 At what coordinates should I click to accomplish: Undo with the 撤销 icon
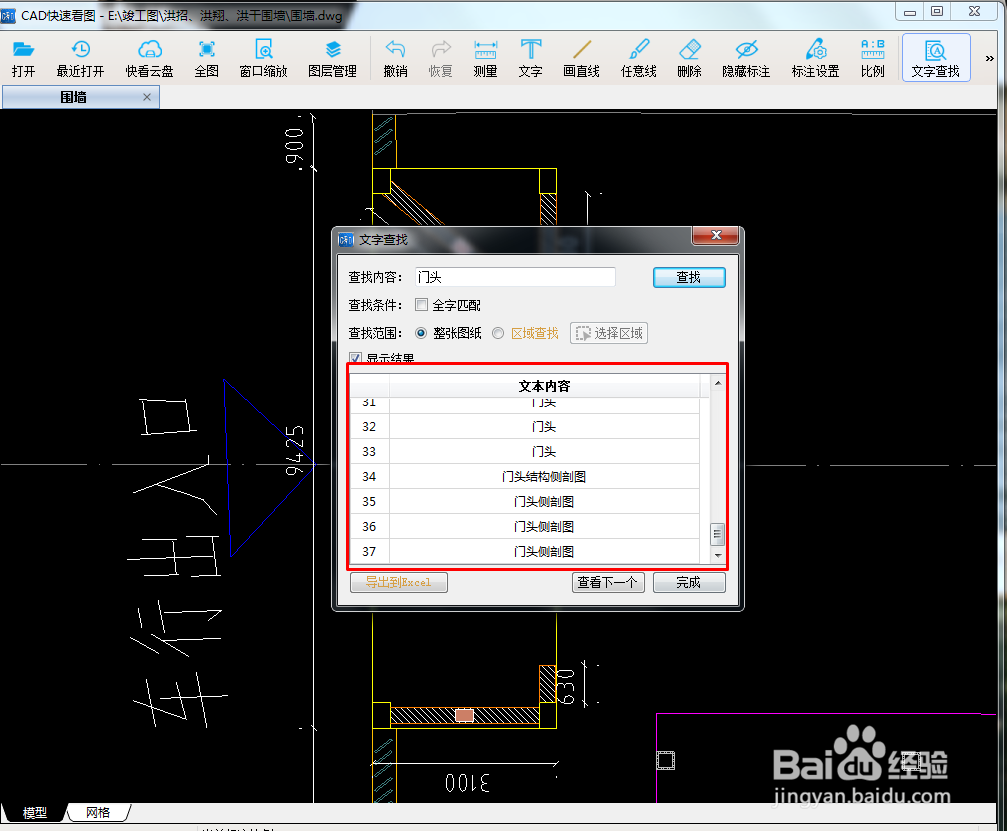(x=395, y=58)
